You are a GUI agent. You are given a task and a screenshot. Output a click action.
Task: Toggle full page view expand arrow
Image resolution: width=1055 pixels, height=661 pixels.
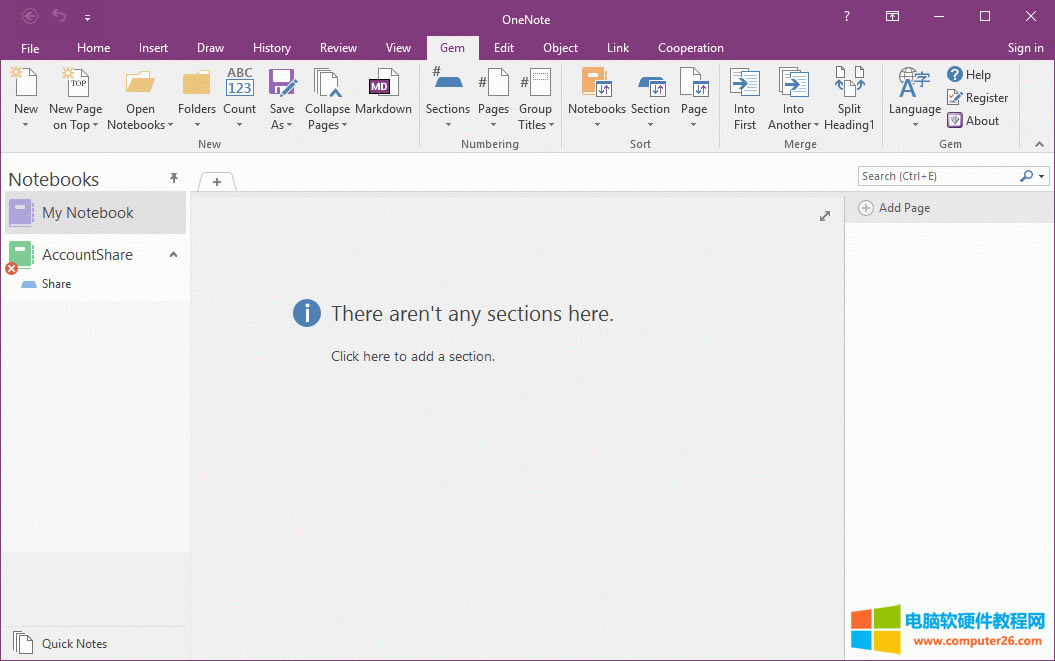pos(825,216)
